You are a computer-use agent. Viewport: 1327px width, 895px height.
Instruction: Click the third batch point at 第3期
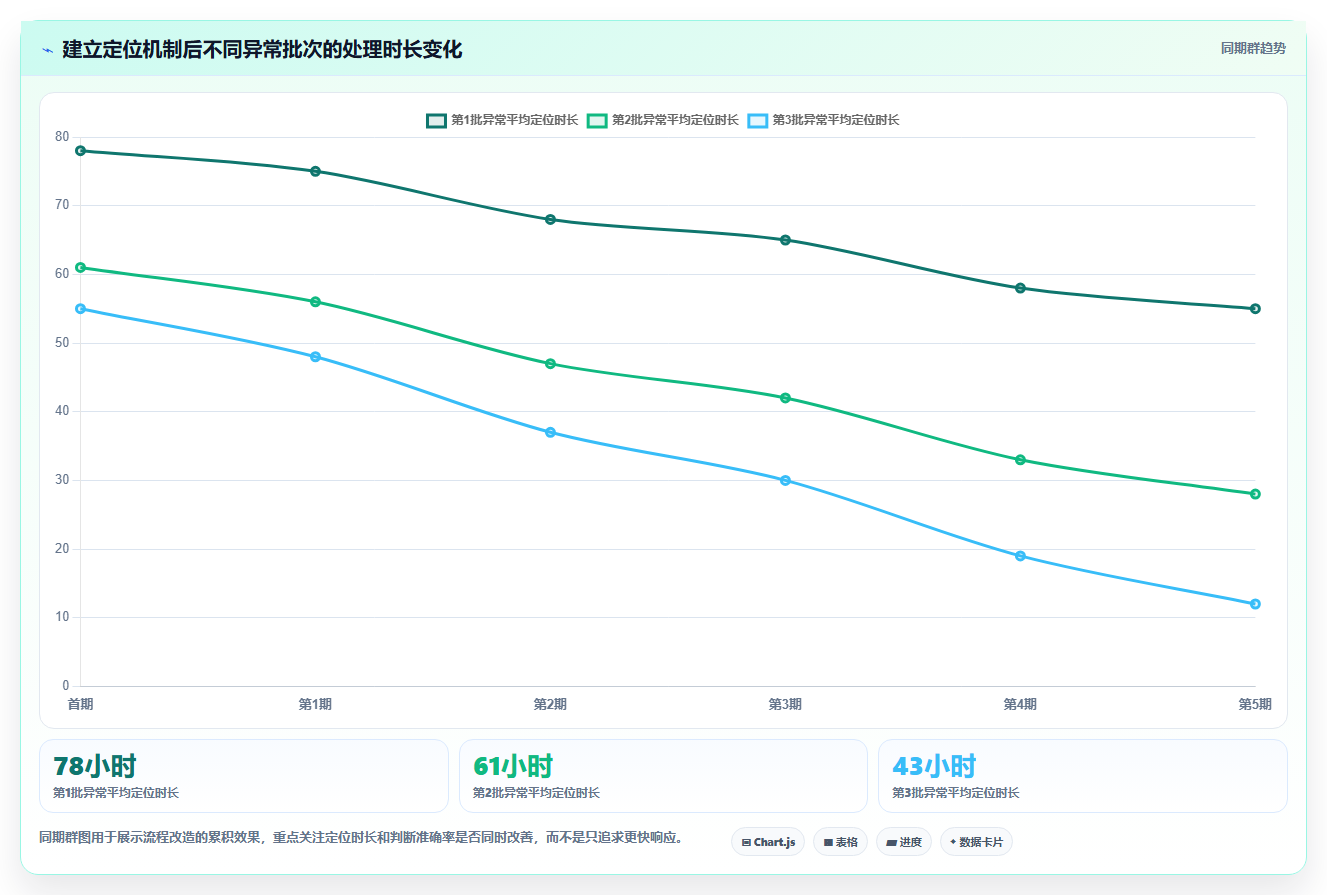coord(785,480)
